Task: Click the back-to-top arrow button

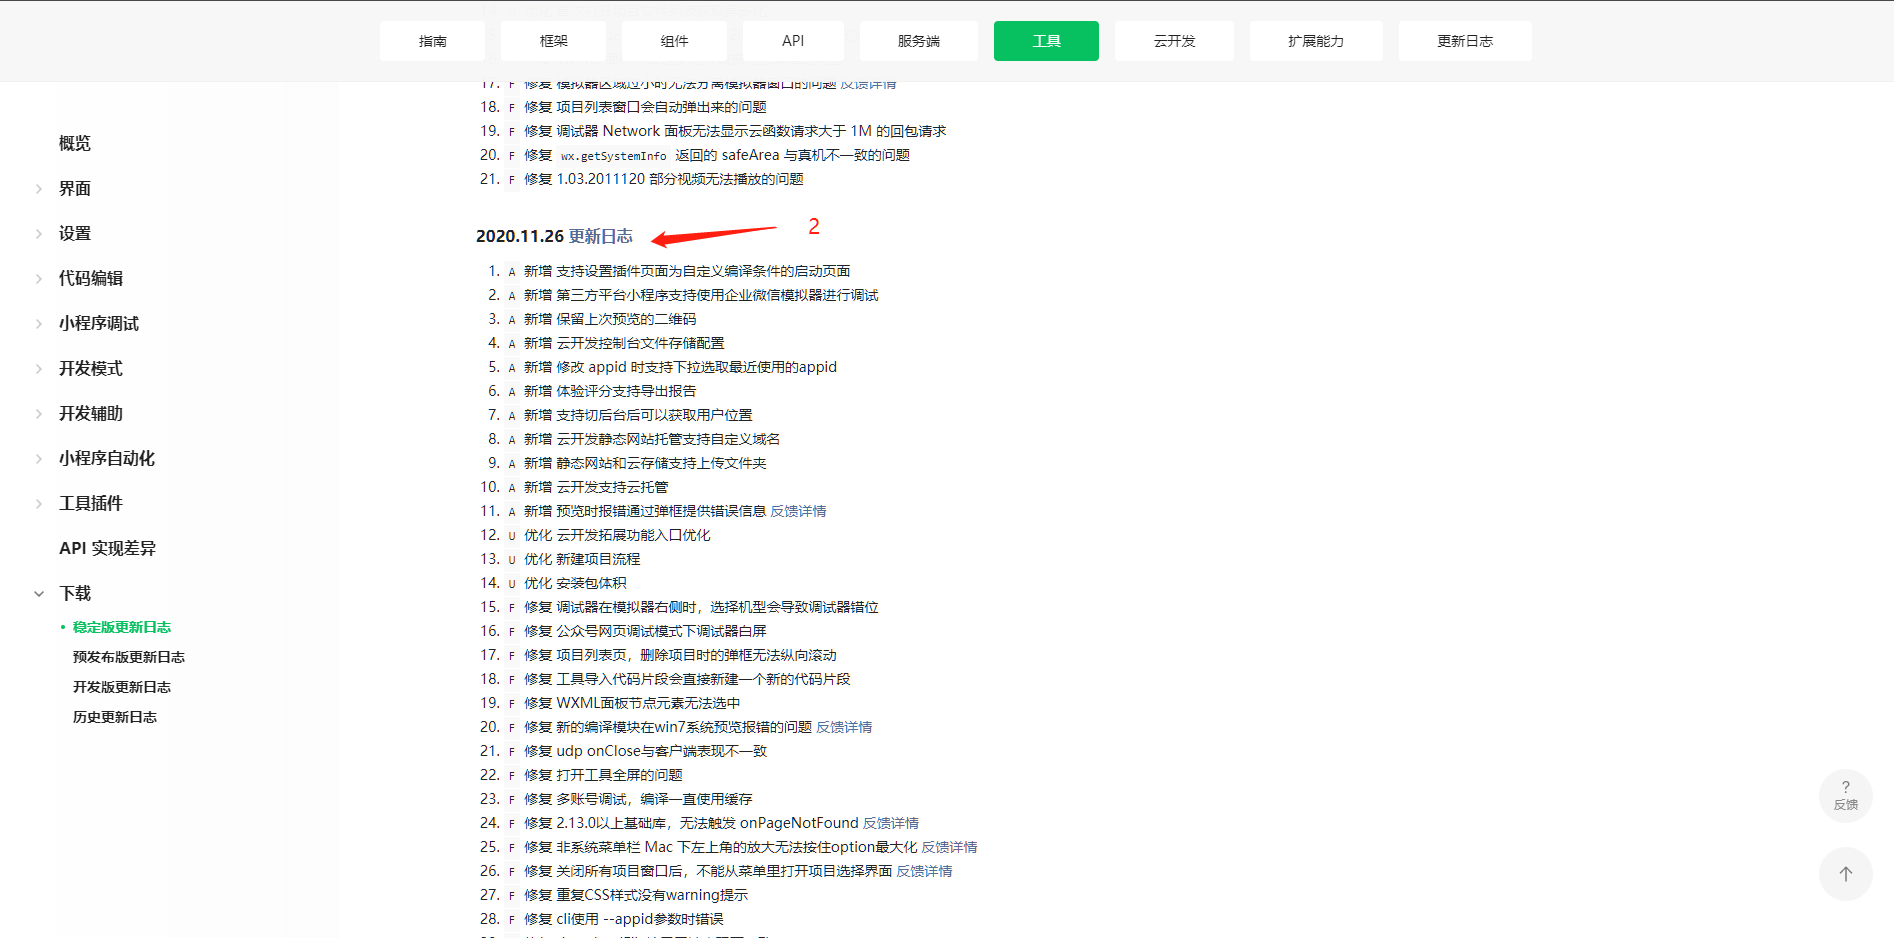Action: [x=1846, y=874]
